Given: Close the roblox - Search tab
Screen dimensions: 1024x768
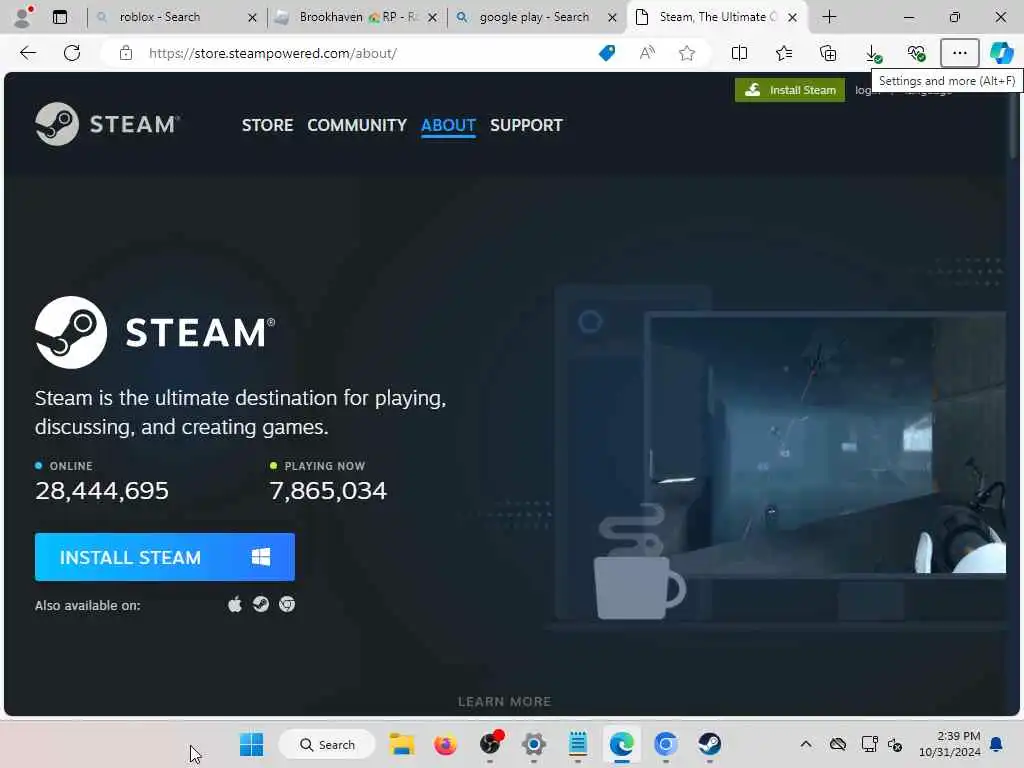Looking at the screenshot, I should pyautogui.click(x=252, y=18).
